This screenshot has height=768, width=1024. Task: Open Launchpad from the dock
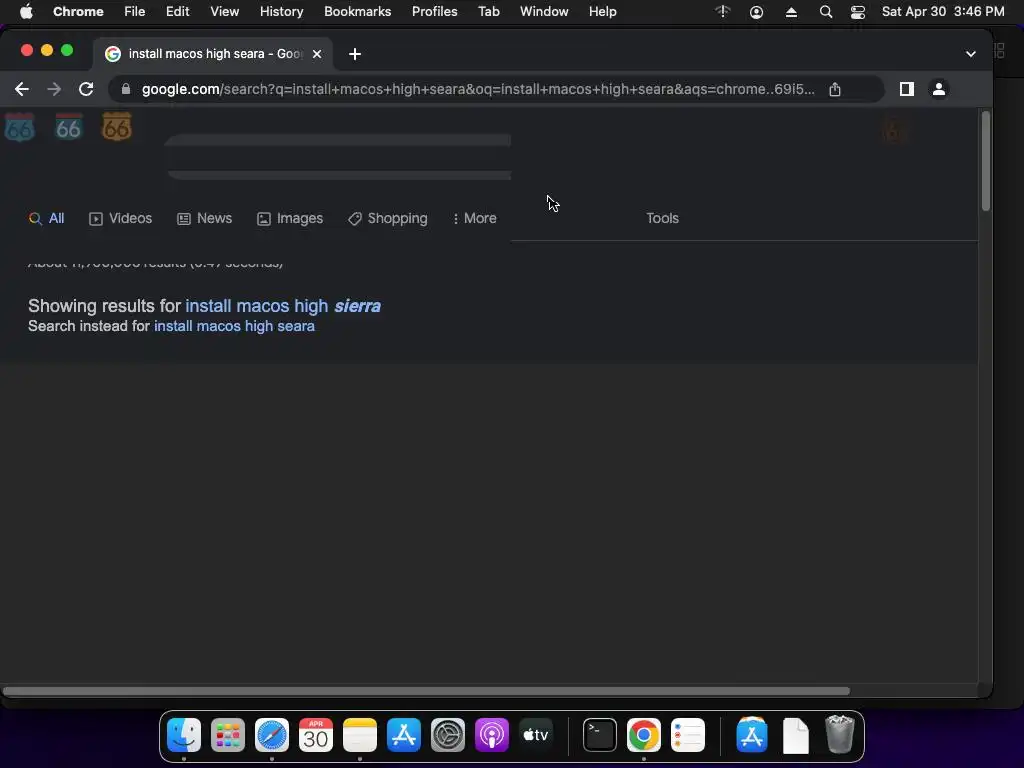227,735
